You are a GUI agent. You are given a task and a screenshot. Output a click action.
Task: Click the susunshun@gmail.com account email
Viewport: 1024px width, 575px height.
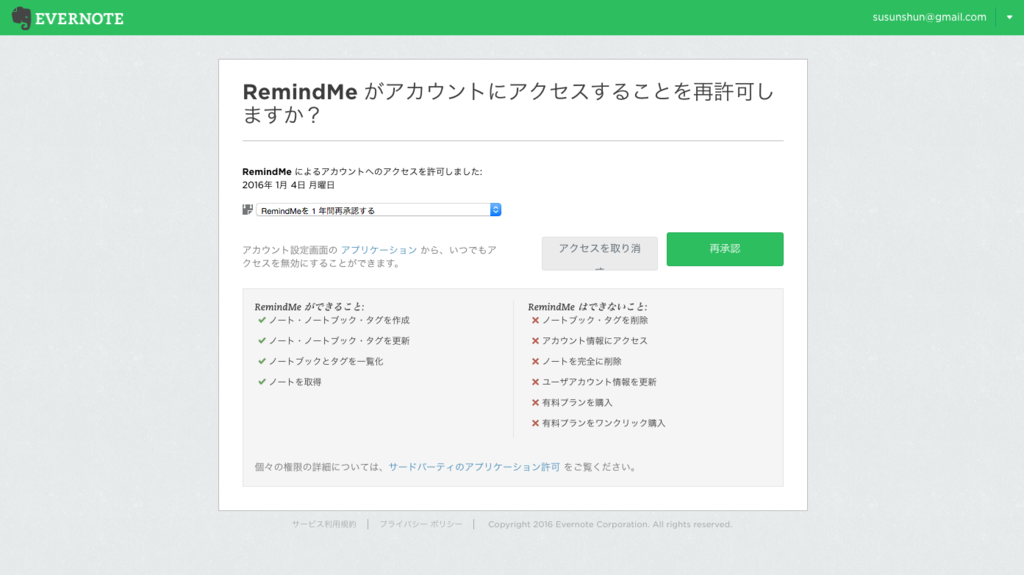click(x=929, y=18)
